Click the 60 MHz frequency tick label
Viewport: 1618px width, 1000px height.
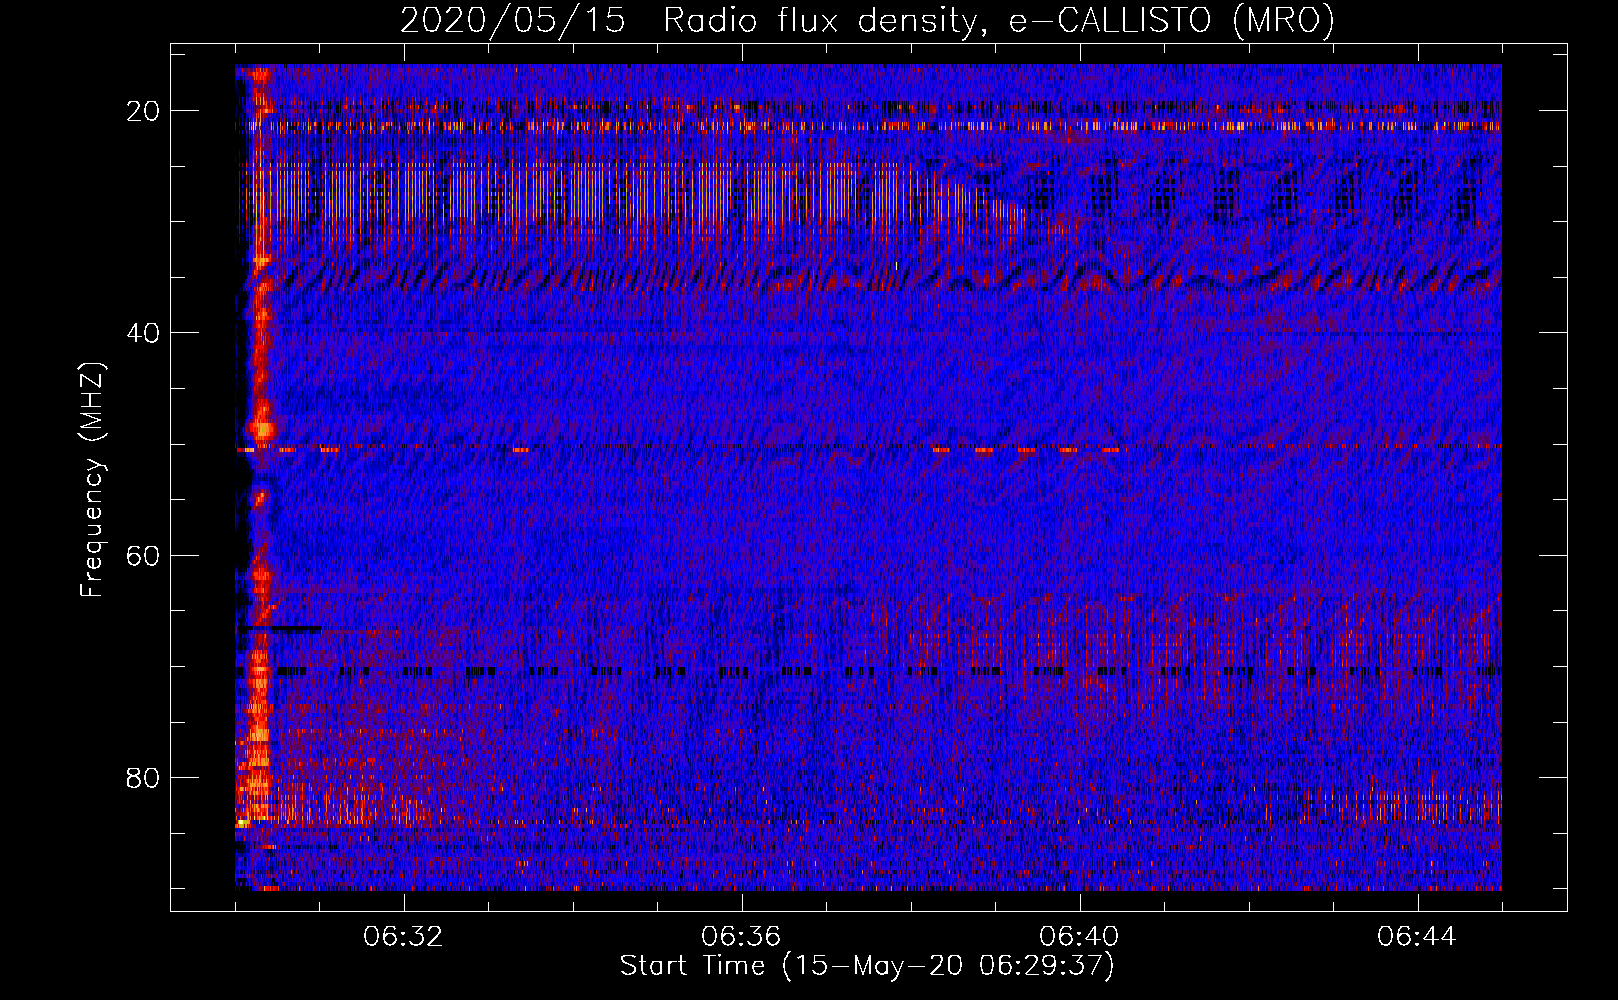144,555
